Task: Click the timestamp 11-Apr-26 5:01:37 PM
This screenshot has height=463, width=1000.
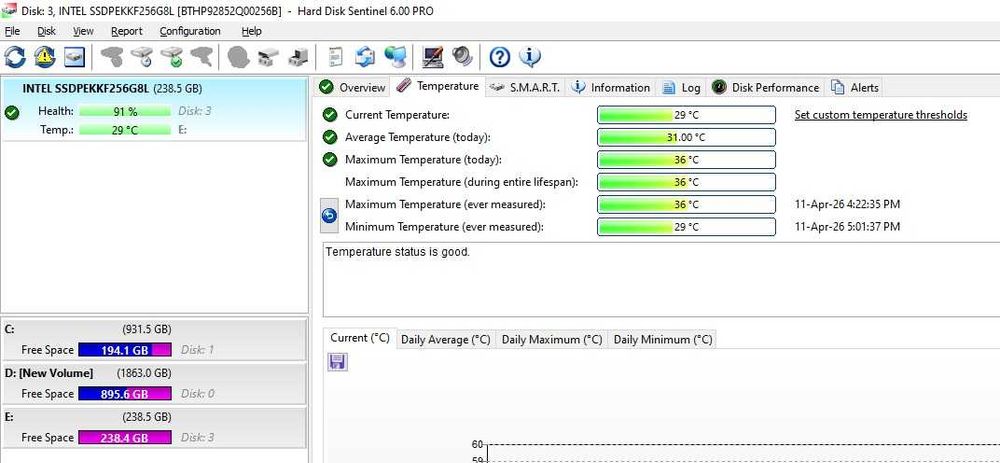Action: [848, 226]
